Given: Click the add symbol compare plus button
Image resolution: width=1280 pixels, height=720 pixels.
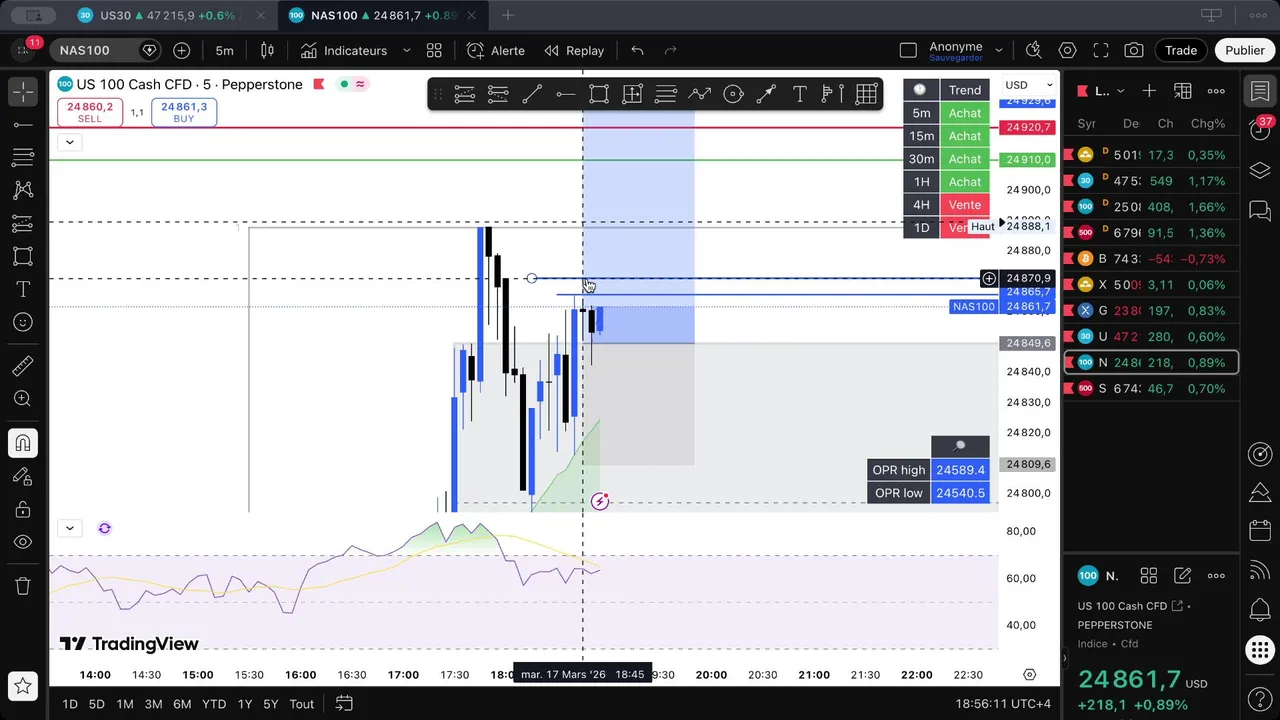Looking at the screenshot, I should (181, 50).
